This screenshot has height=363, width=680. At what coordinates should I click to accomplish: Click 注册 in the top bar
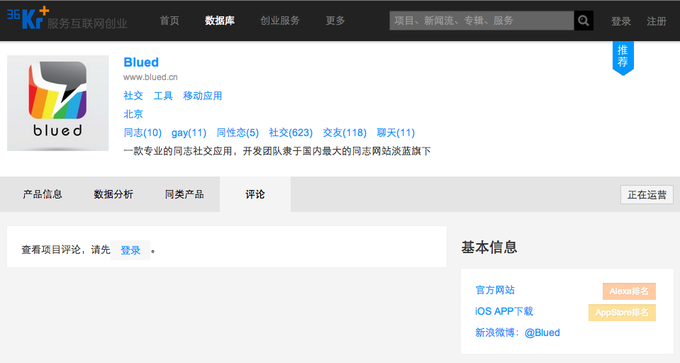[657, 21]
